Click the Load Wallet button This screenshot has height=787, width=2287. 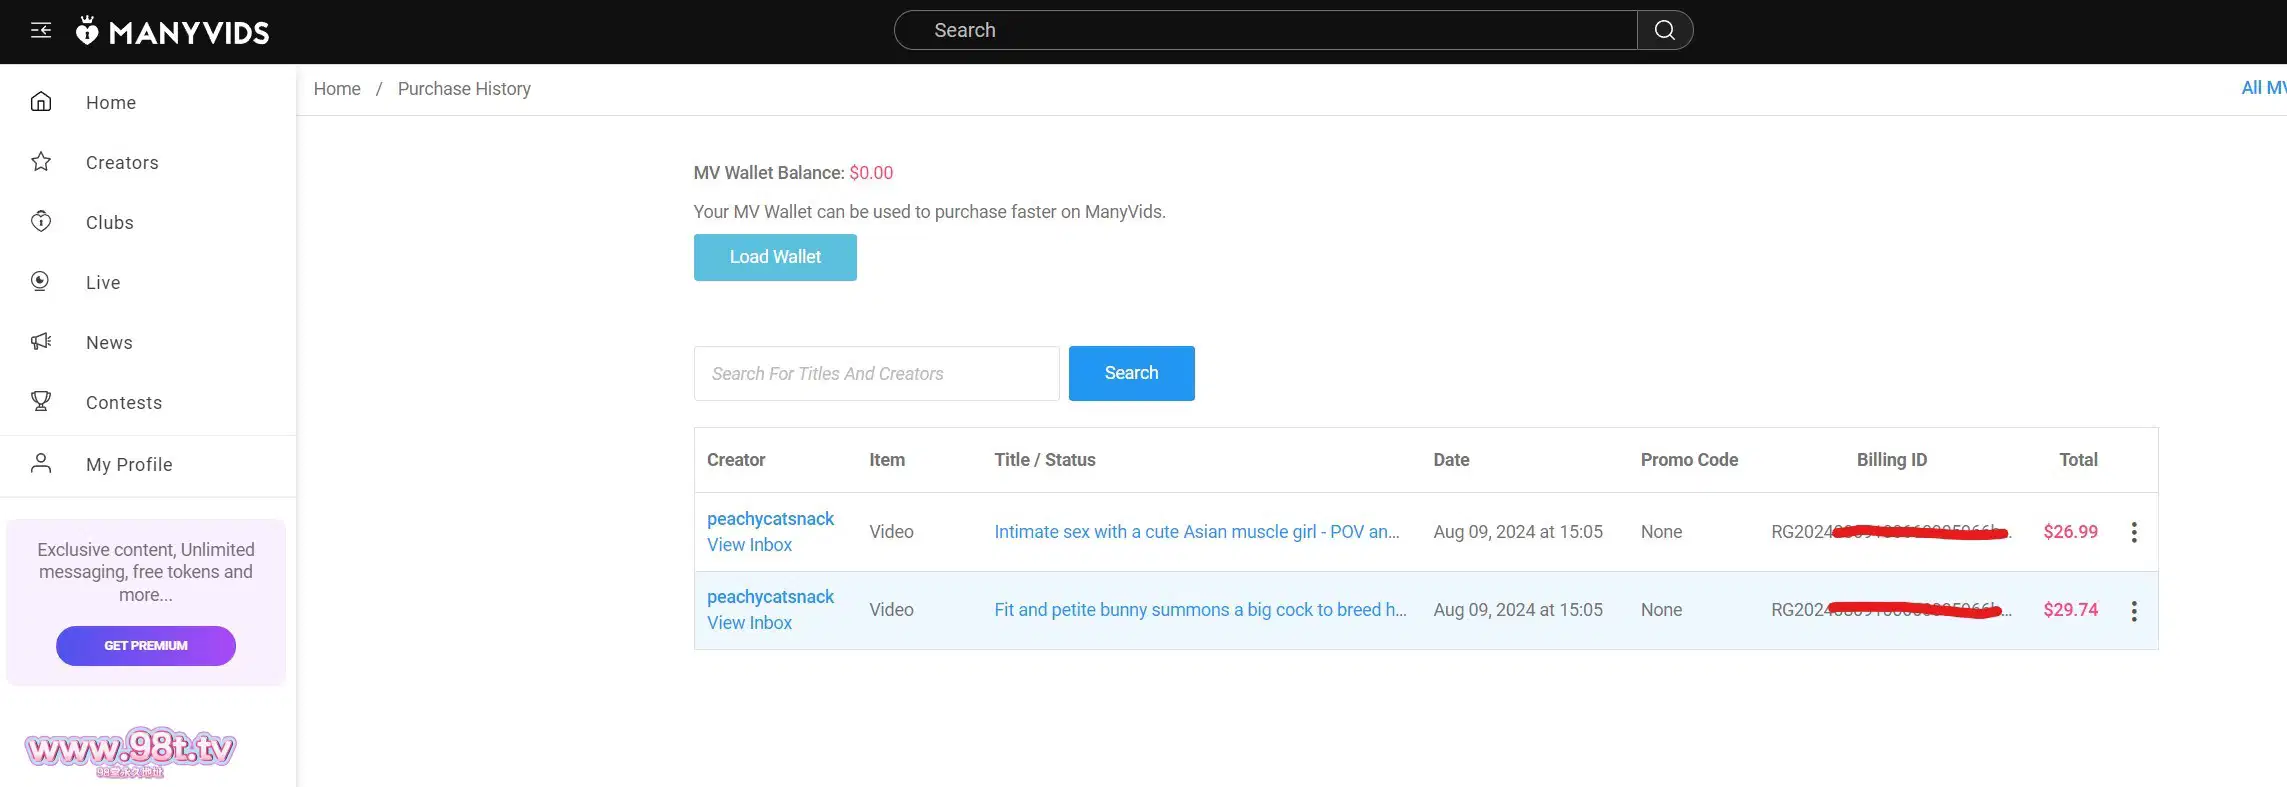pyautogui.click(x=775, y=257)
